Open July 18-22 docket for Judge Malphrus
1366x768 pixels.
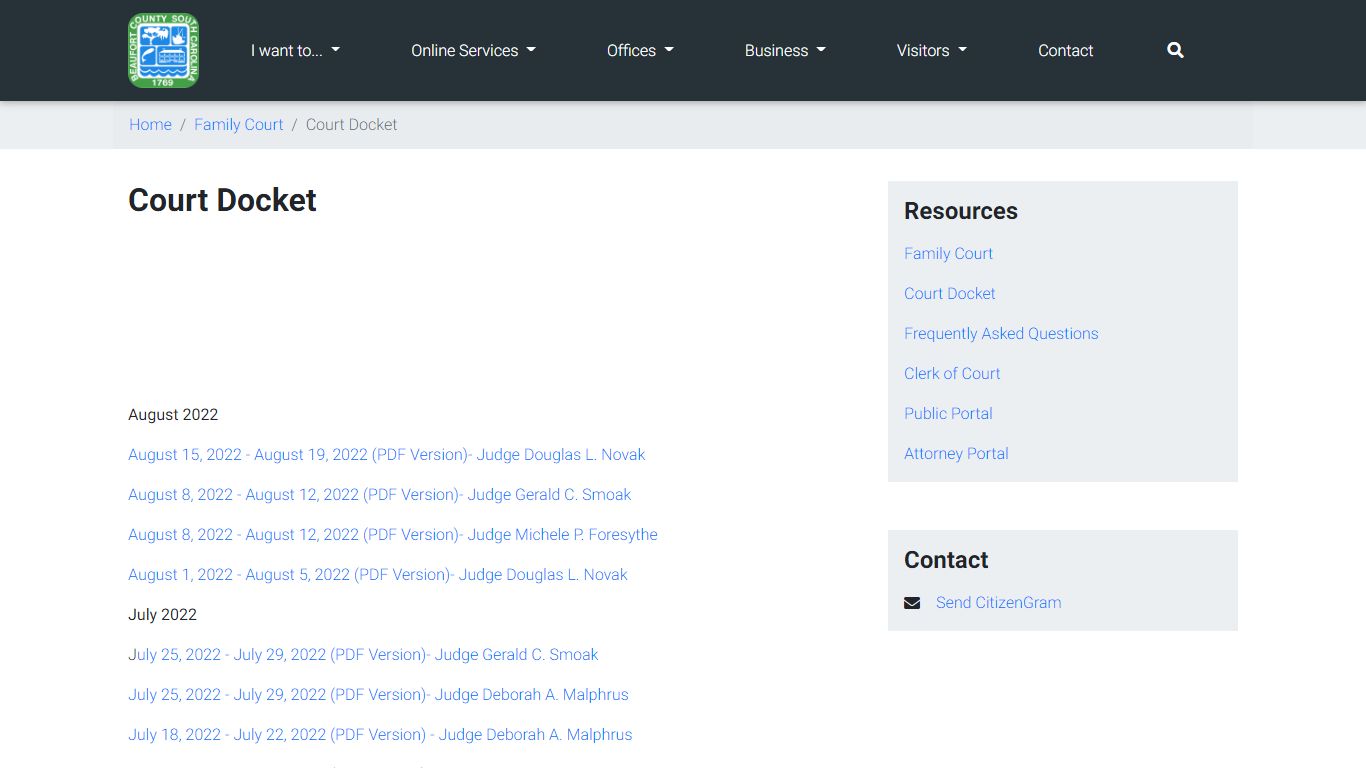[x=380, y=735]
